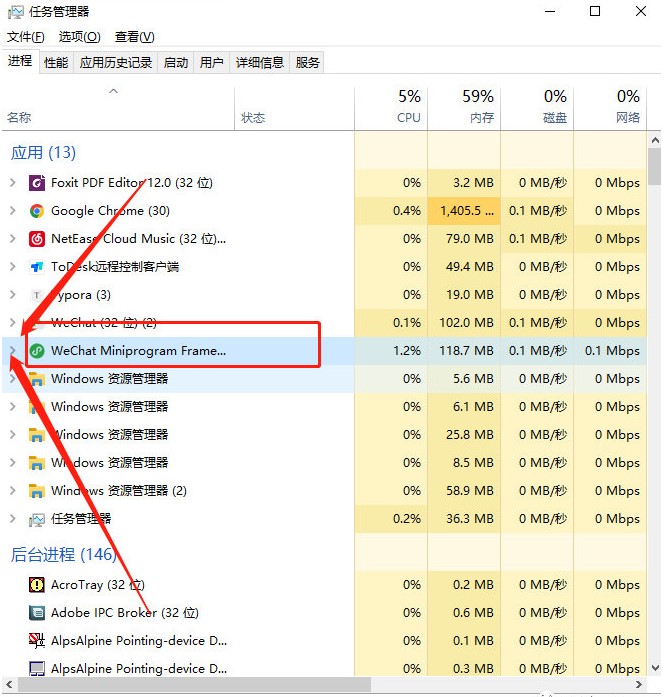This screenshot has width=665, height=697.
Task: Click the 后台进程 (146) group header
Action: point(64,555)
